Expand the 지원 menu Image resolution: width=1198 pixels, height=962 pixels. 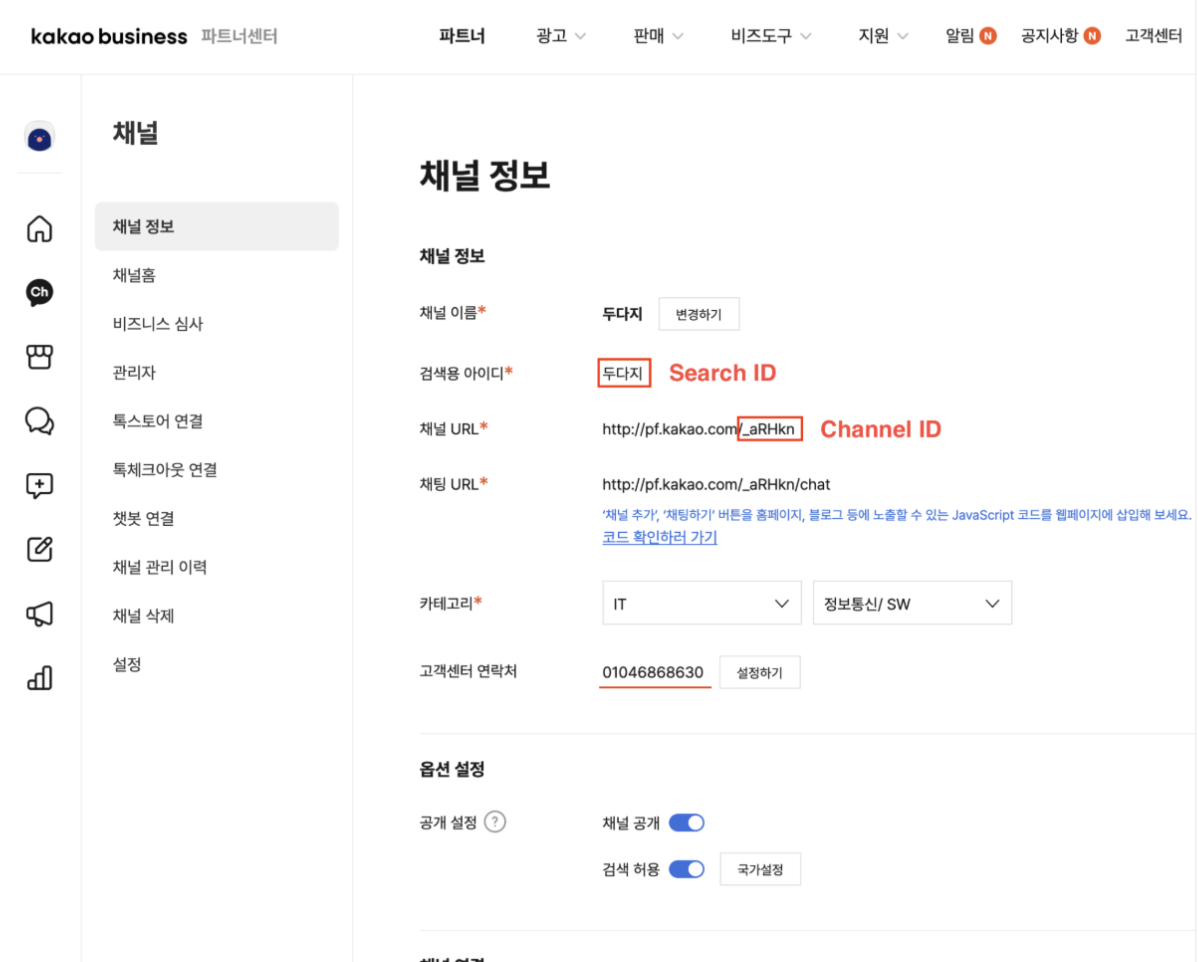click(x=882, y=36)
